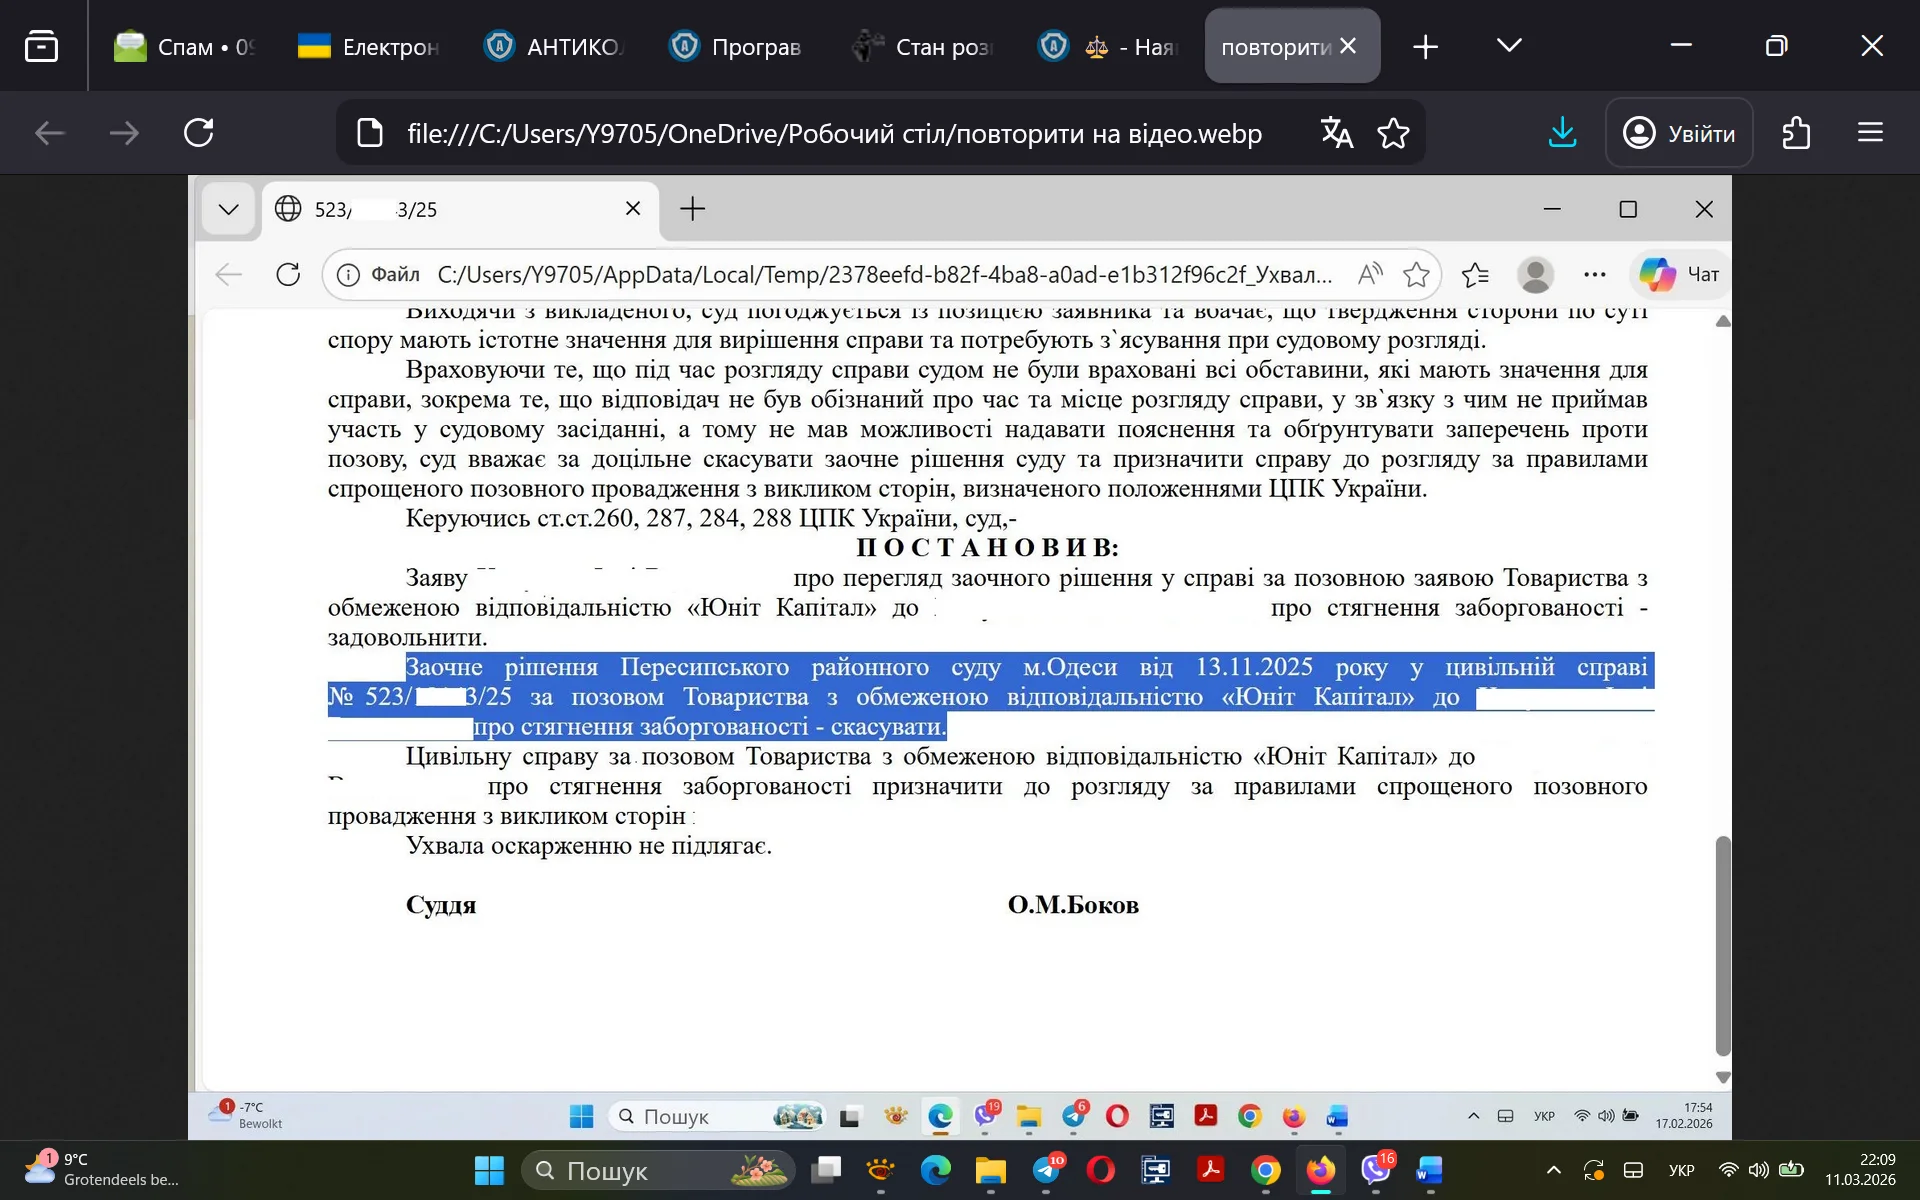The width and height of the screenshot is (1920, 1200).
Task: Expand the list all tabs chevron
Action: coord(1509,46)
